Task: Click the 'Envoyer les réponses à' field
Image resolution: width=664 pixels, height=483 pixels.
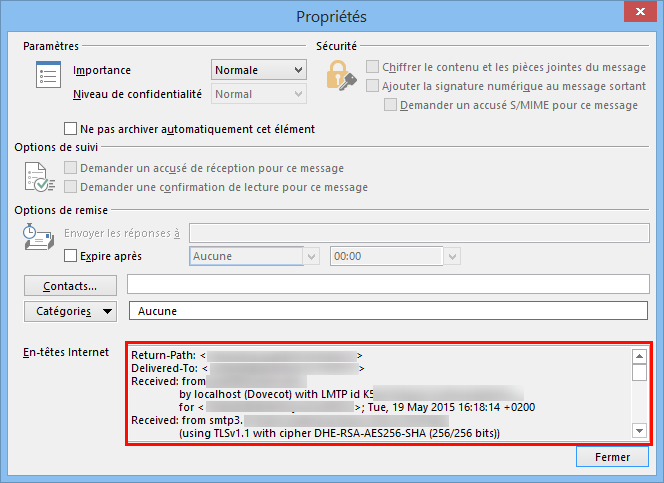Action: point(419,233)
